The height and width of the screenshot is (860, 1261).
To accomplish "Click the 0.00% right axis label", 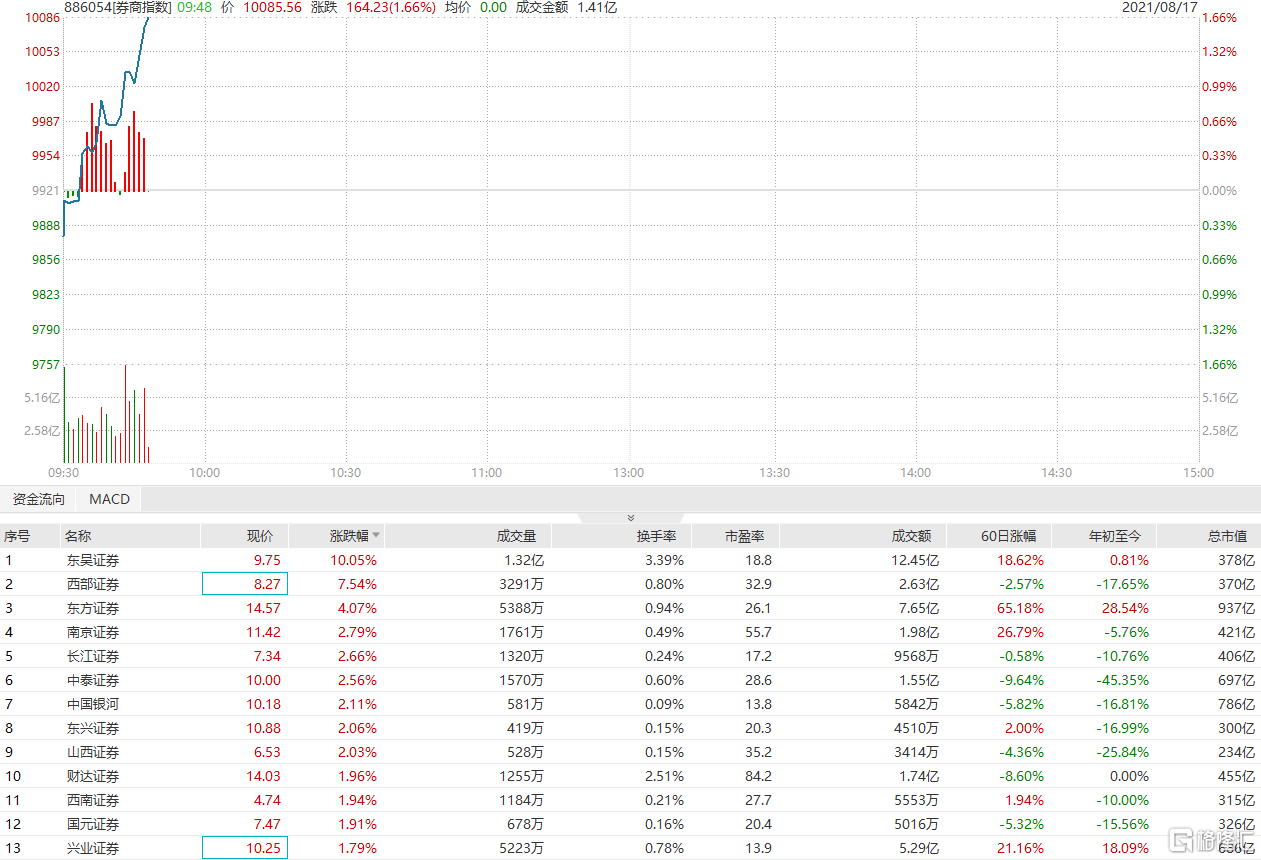I will tap(1220, 190).
